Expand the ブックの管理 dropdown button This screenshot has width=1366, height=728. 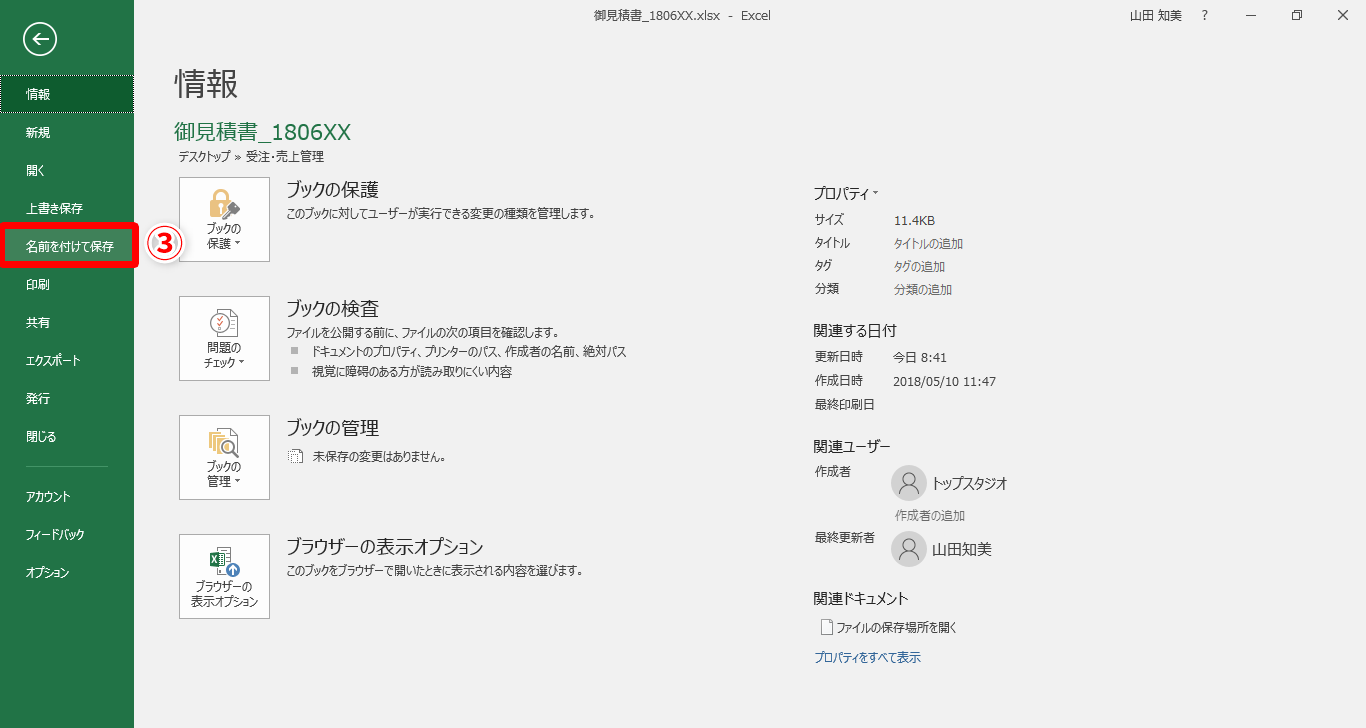pyautogui.click(x=224, y=457)
